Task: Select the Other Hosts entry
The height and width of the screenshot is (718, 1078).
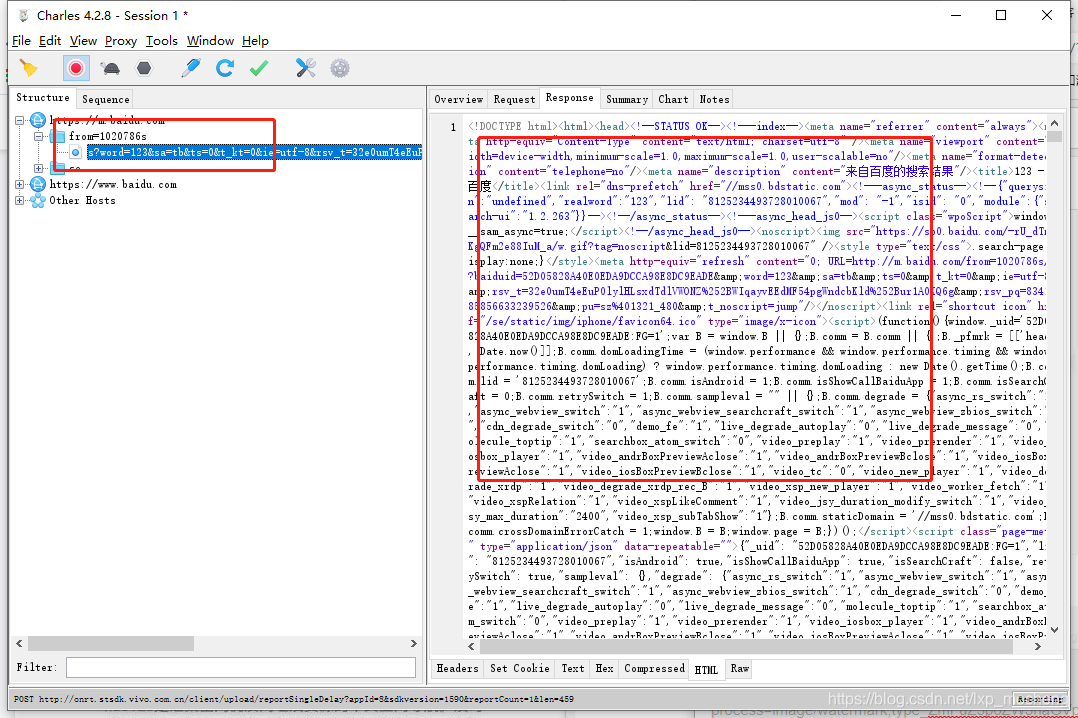Action: pos(82,201)
